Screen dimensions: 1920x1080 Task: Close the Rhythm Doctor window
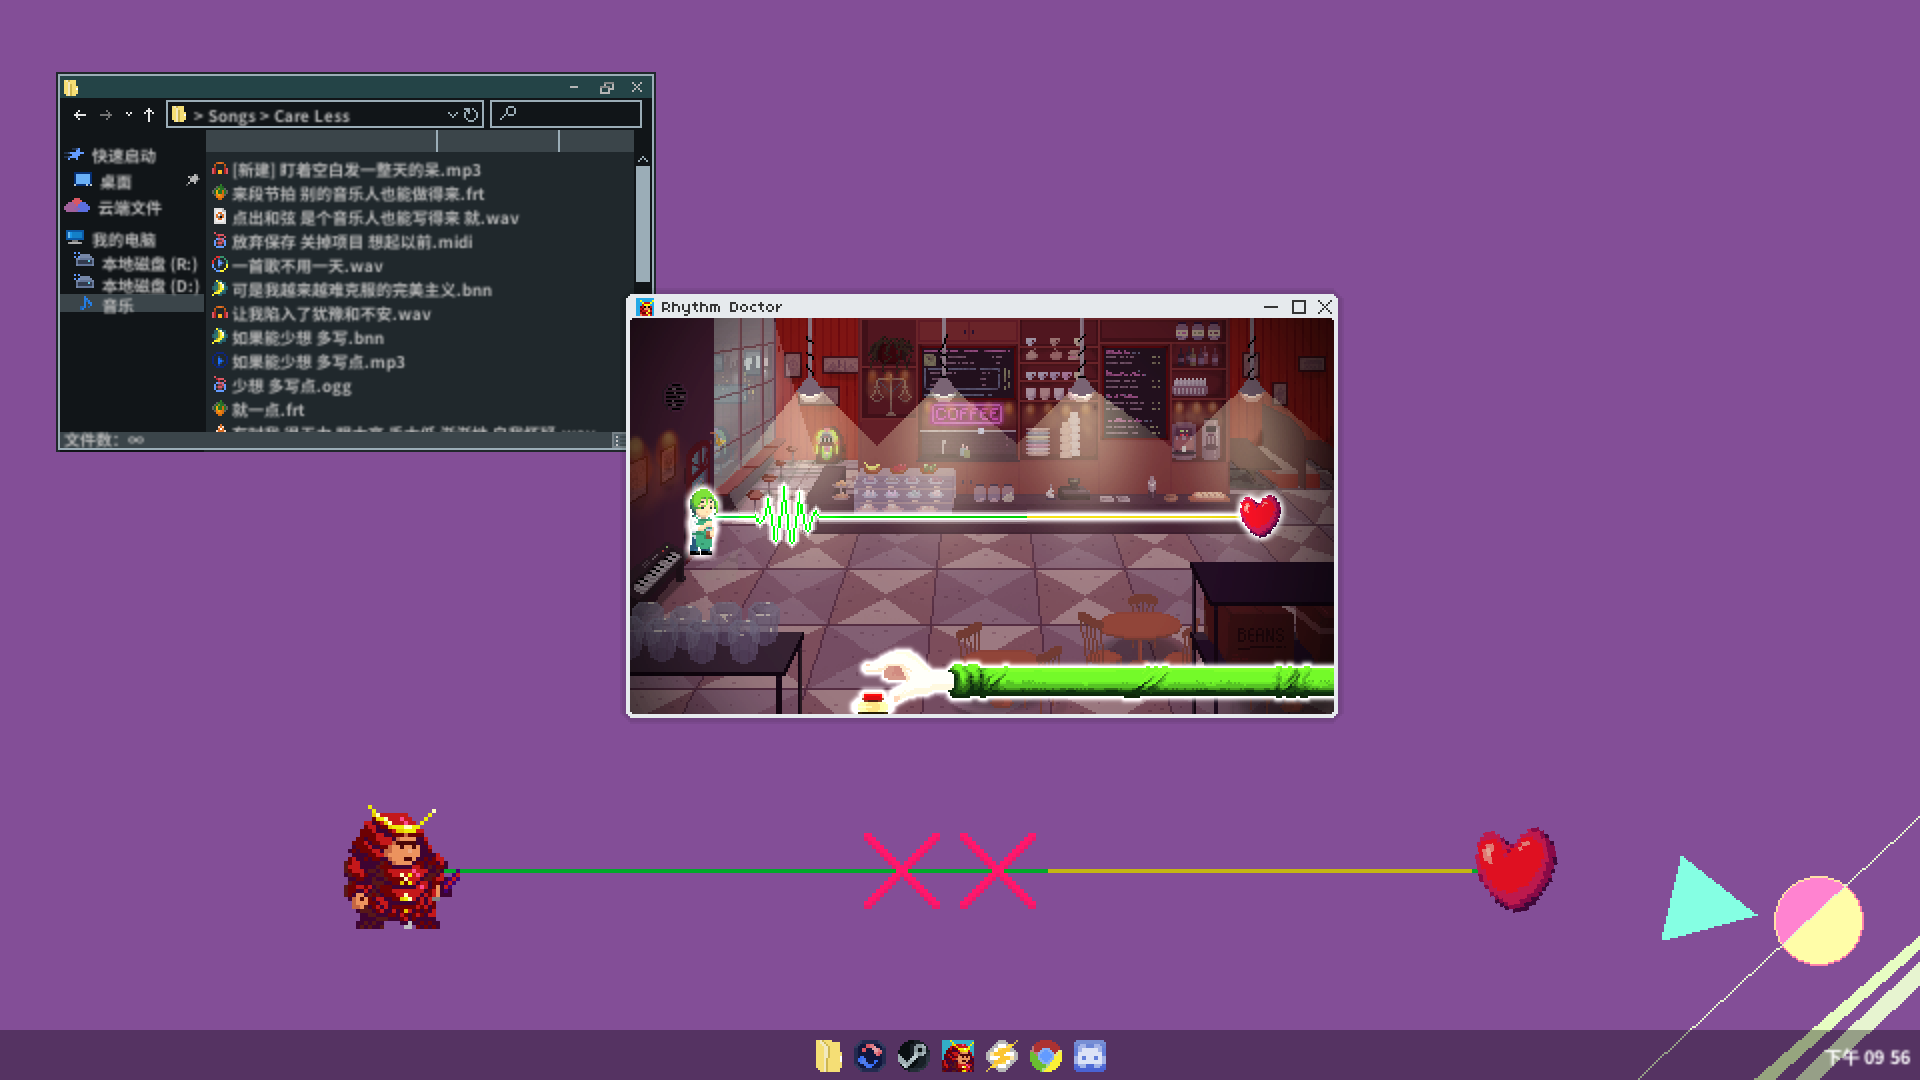[1325, 307]
